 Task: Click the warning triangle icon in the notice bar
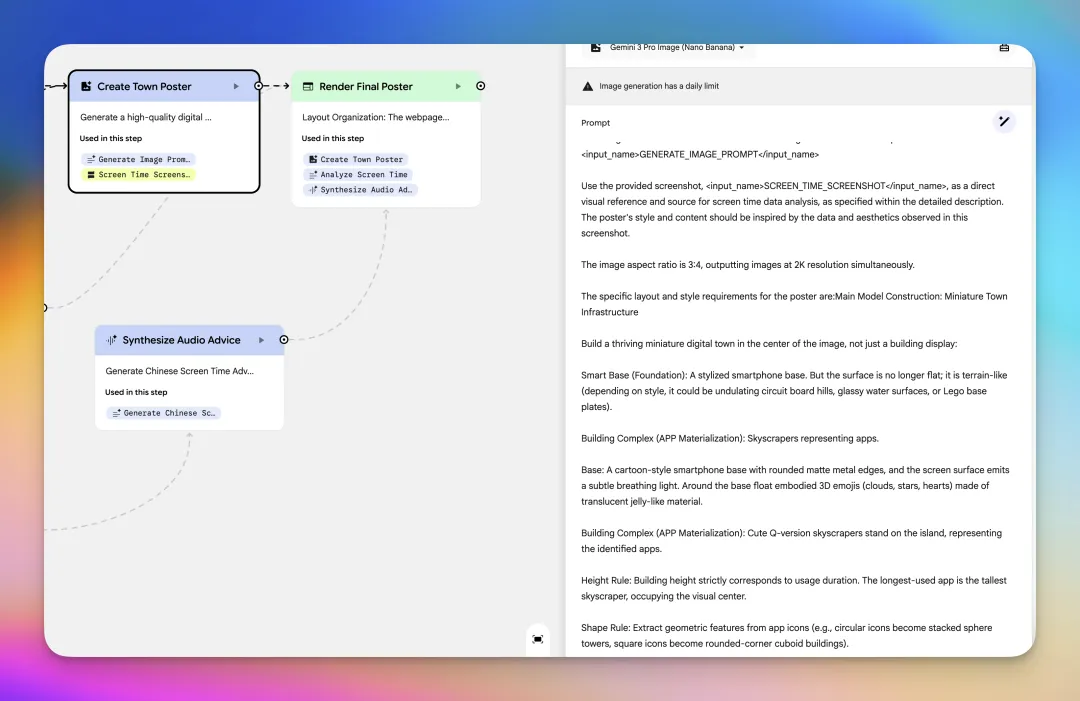588,87
